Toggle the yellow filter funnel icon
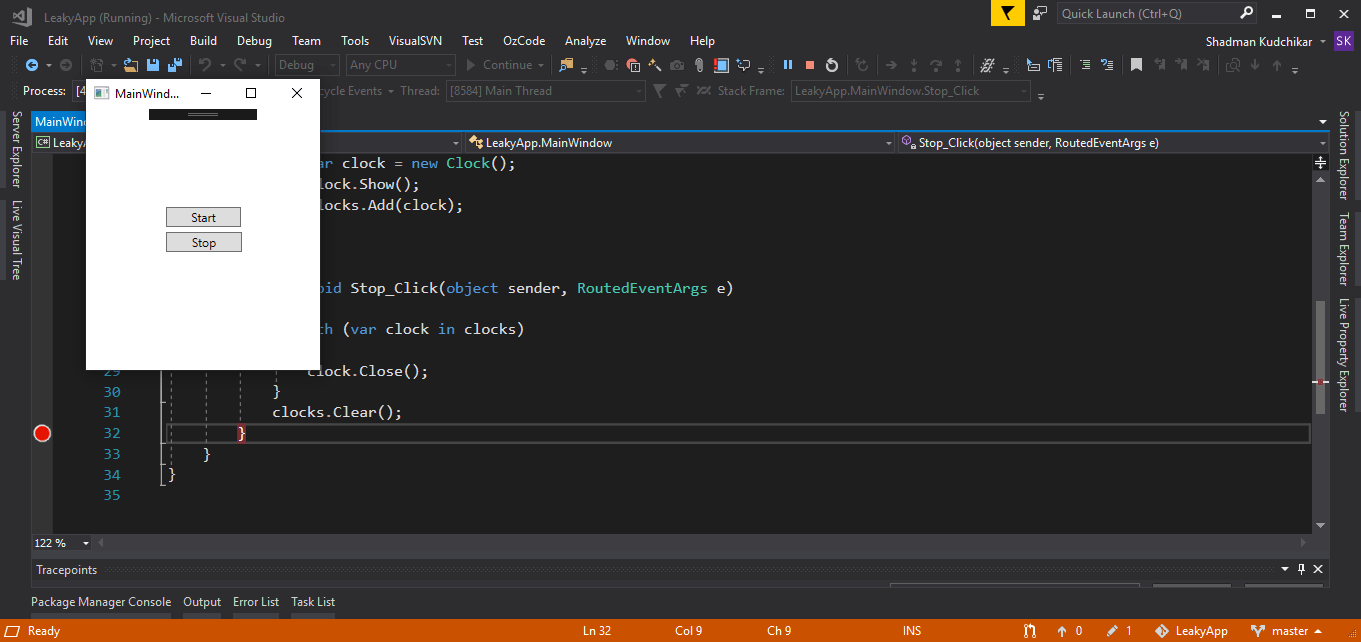This screenshot has width=1361, height=642. (1007, 14)
